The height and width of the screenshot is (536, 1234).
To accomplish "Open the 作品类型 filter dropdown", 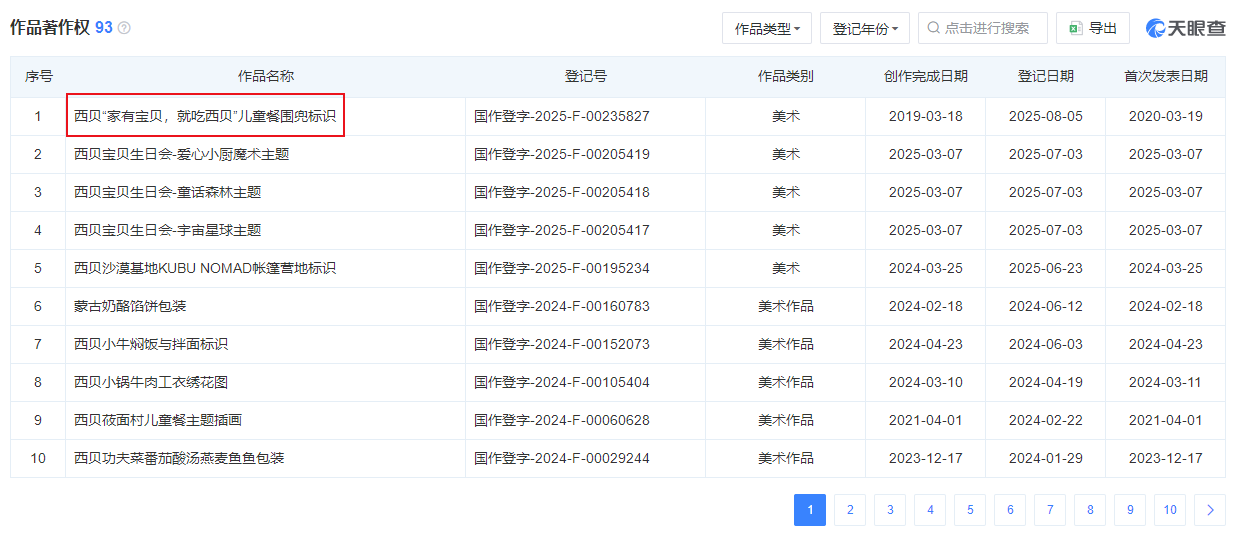I will coord(767,29).
